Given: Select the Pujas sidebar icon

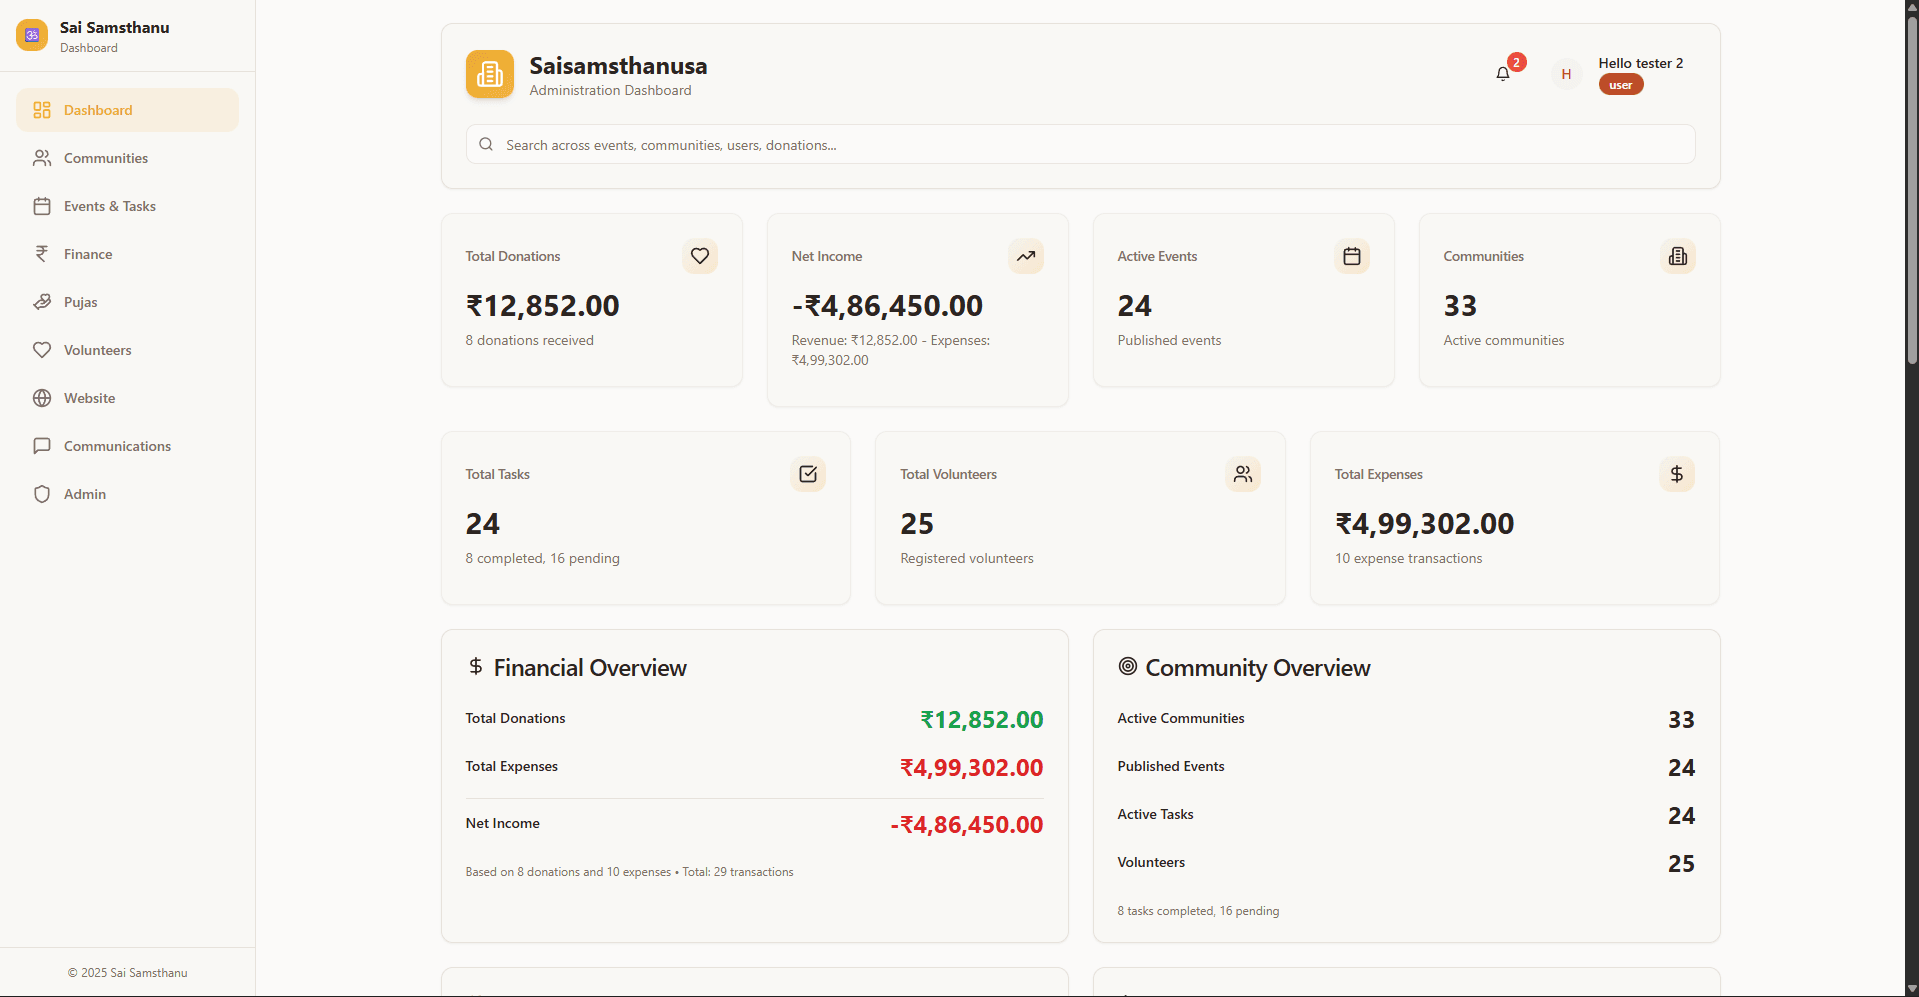Looking at the screenshot, I should pos(42,301).
